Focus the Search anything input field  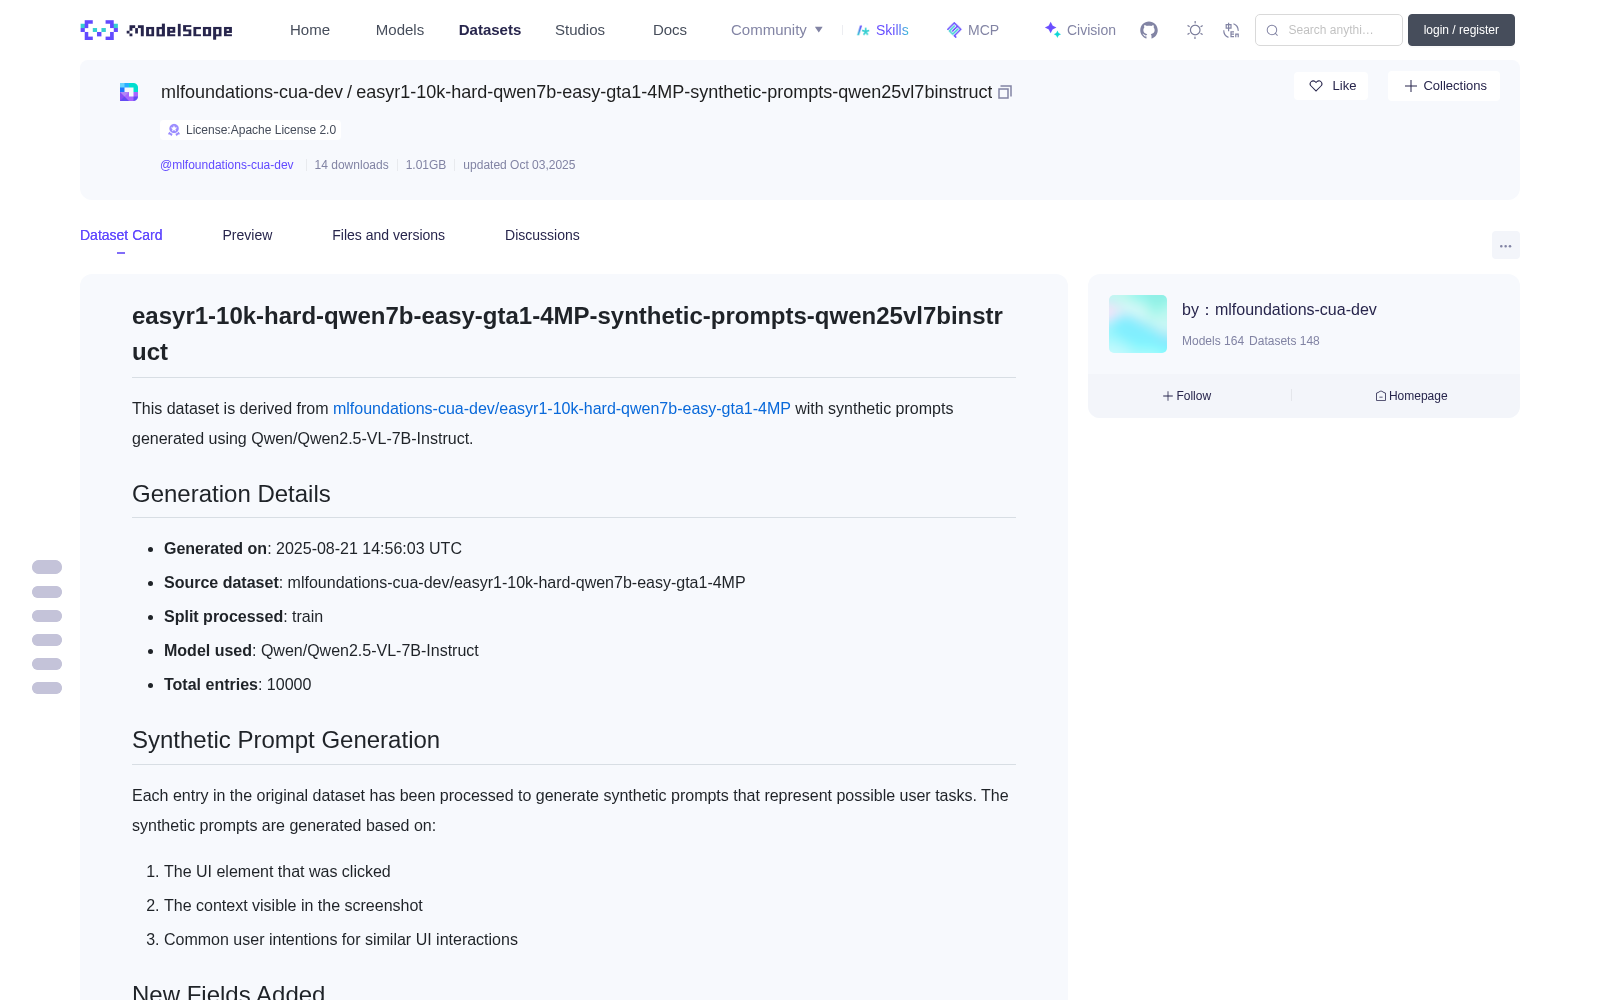click(x=1329, y=30)
